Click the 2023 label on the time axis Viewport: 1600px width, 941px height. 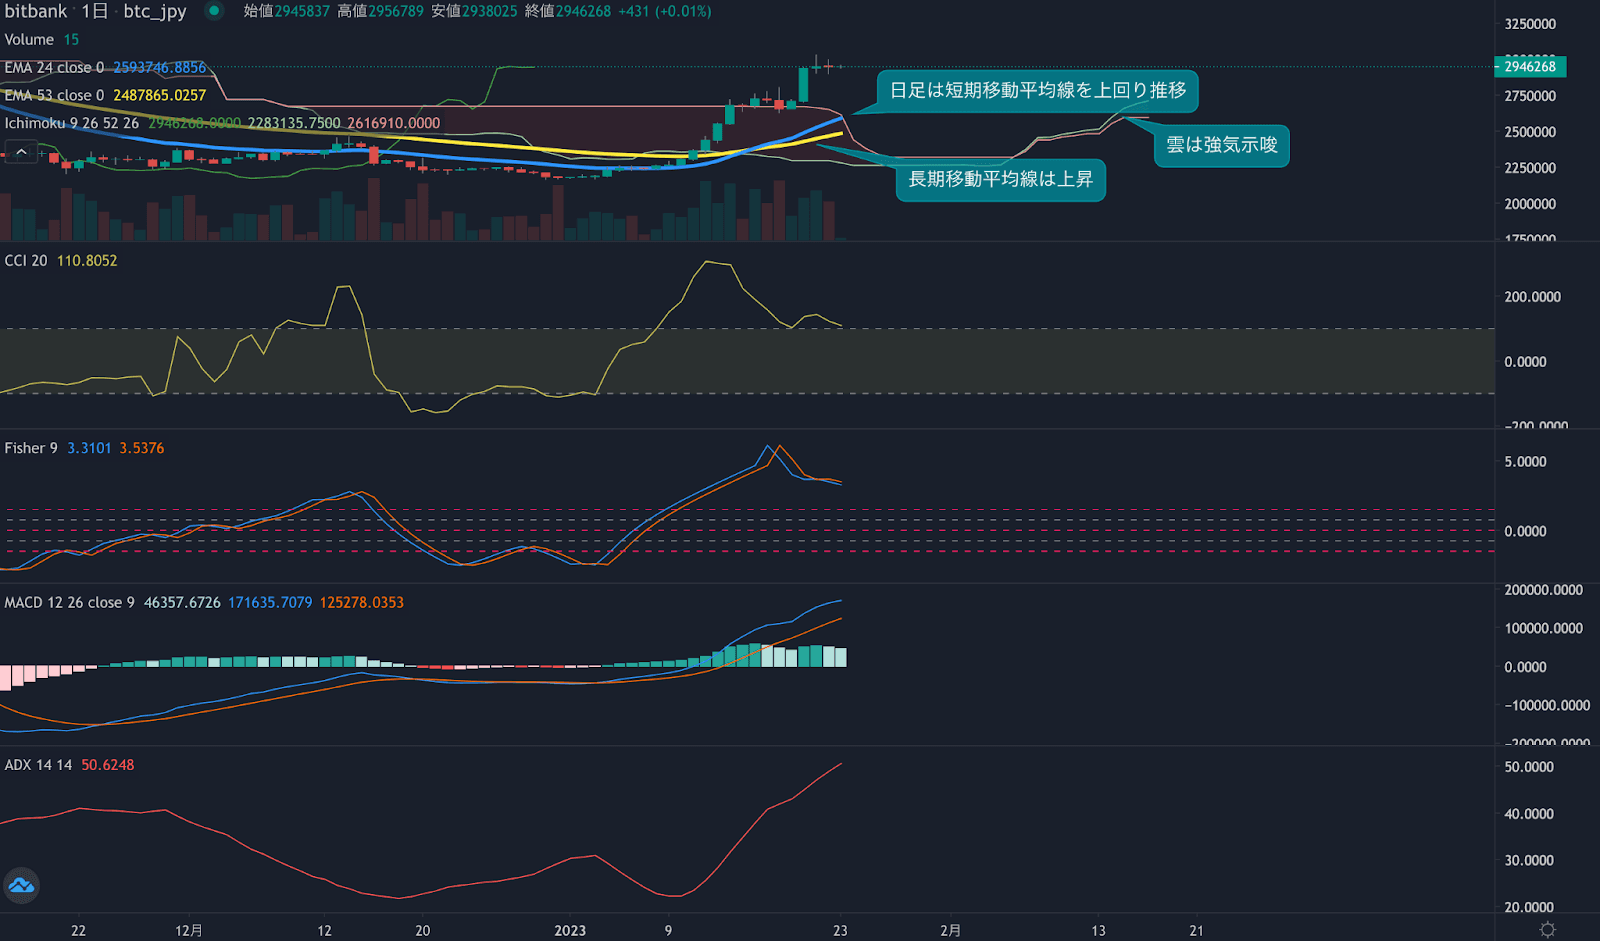click(570, 931)
